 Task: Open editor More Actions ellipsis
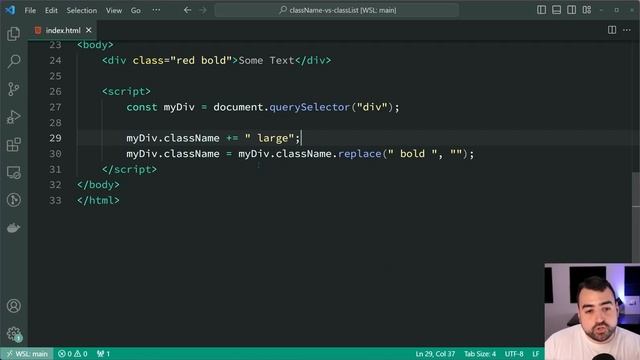627,30
